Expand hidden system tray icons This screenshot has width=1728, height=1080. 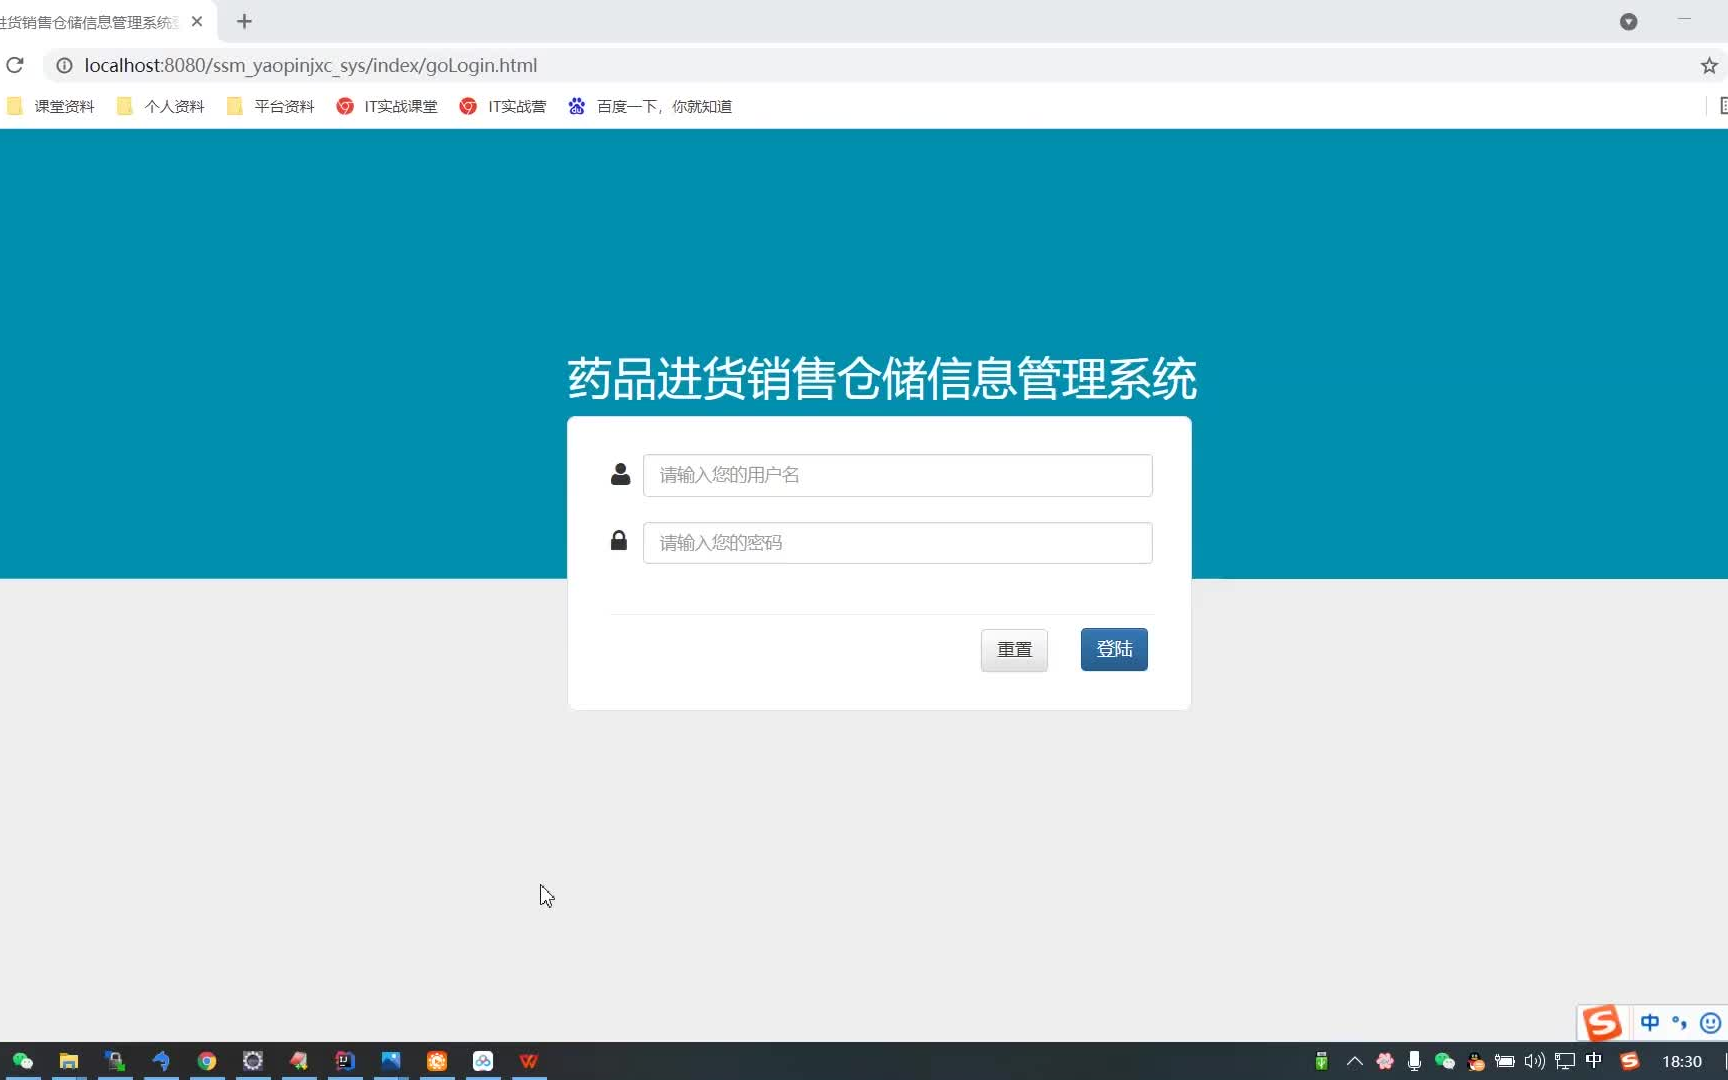tap(1355, 1061)
